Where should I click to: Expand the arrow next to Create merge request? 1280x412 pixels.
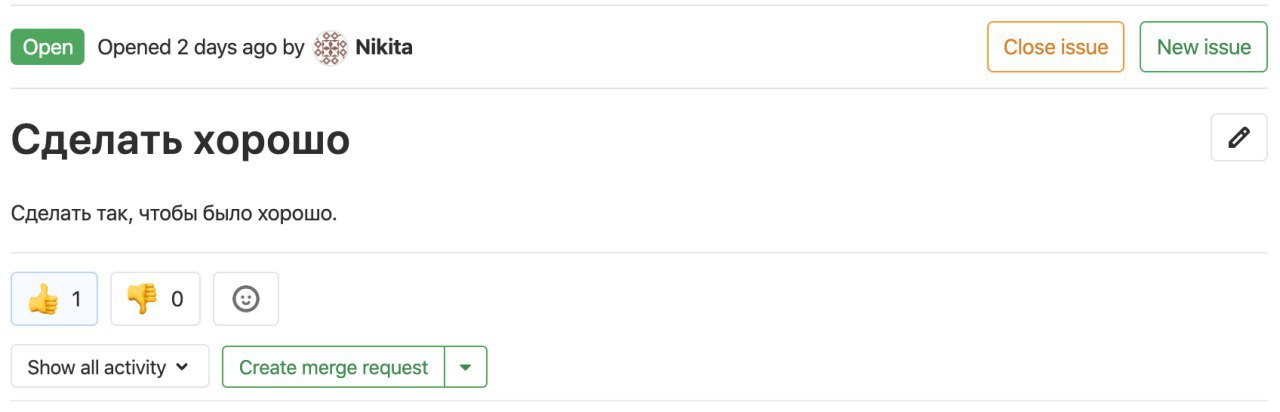pyautogui.click(x=465, y=367)
